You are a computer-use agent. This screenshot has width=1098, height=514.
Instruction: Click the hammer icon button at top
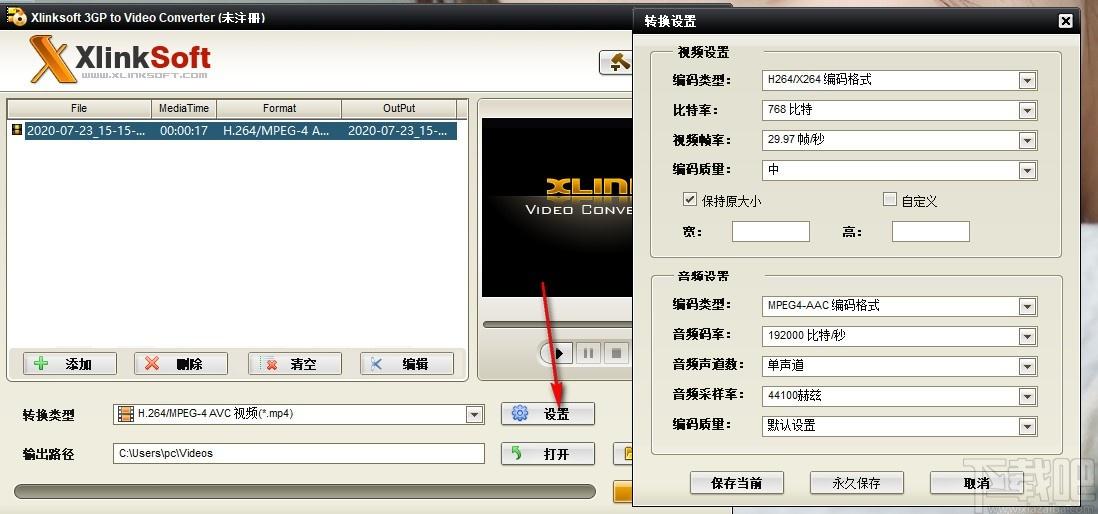point(616,62)
